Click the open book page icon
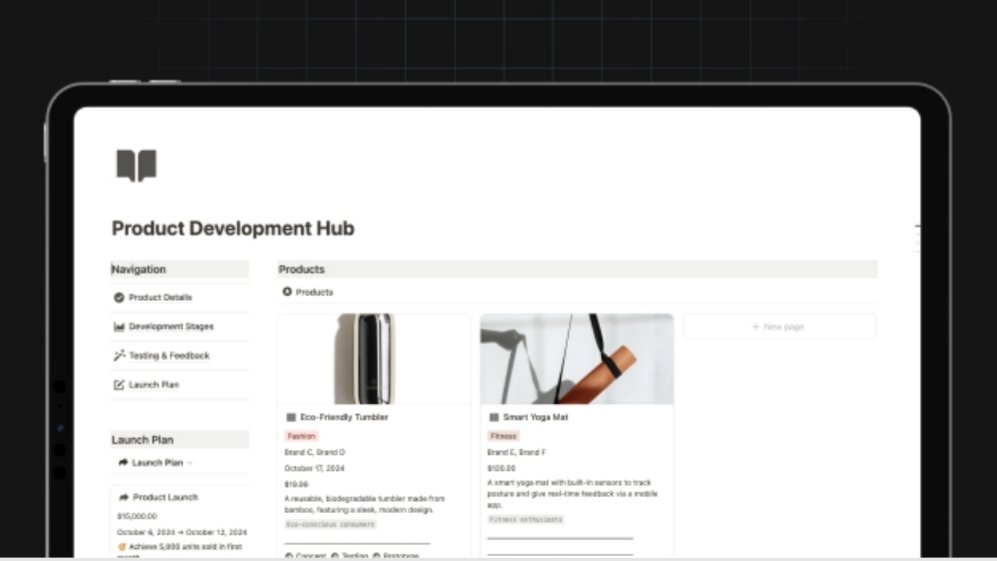This screenshot has width=997, height=561. click(136, 165)
